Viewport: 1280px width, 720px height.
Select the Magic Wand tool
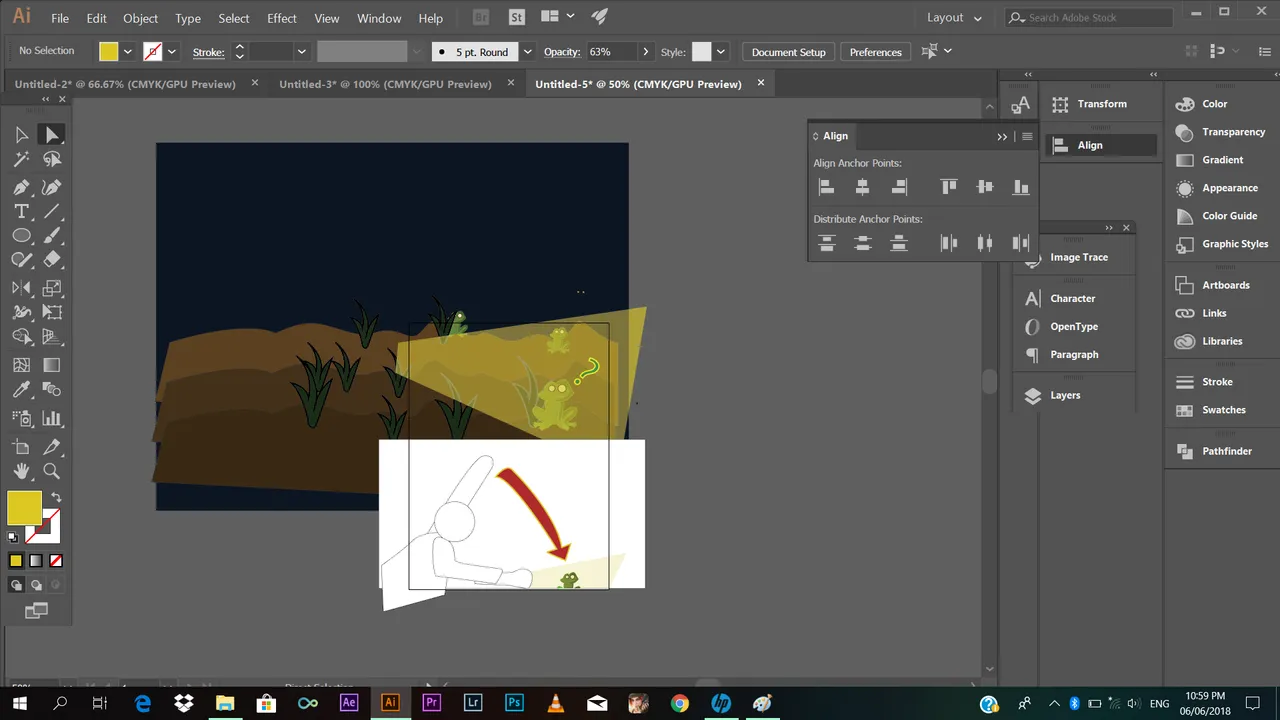coord(21,160)
